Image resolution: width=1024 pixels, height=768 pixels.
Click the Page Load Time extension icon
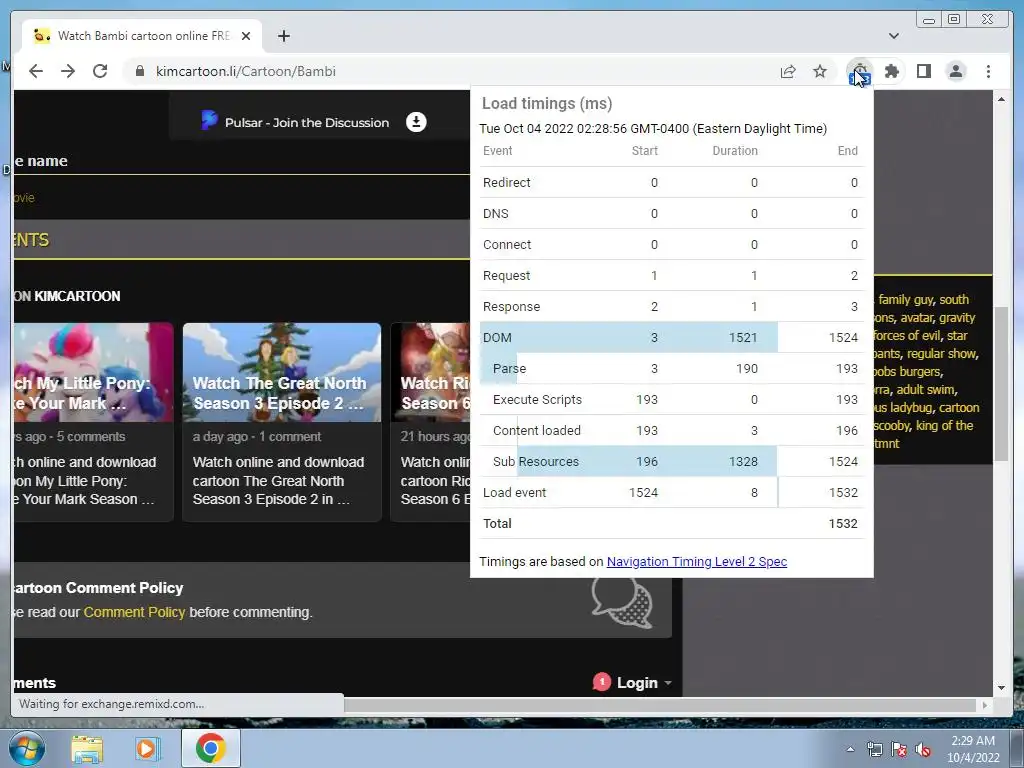tap(859, 72)
